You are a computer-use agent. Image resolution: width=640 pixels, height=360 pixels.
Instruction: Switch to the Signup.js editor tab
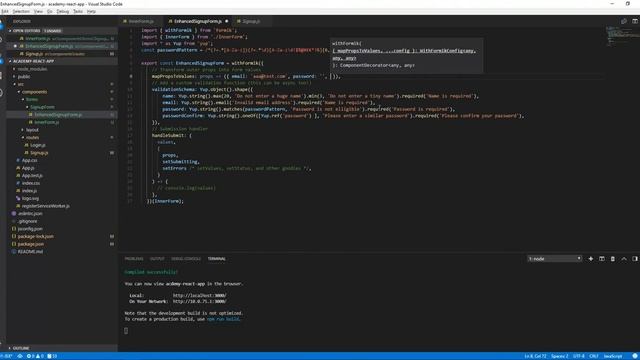(x=251, y=21)
